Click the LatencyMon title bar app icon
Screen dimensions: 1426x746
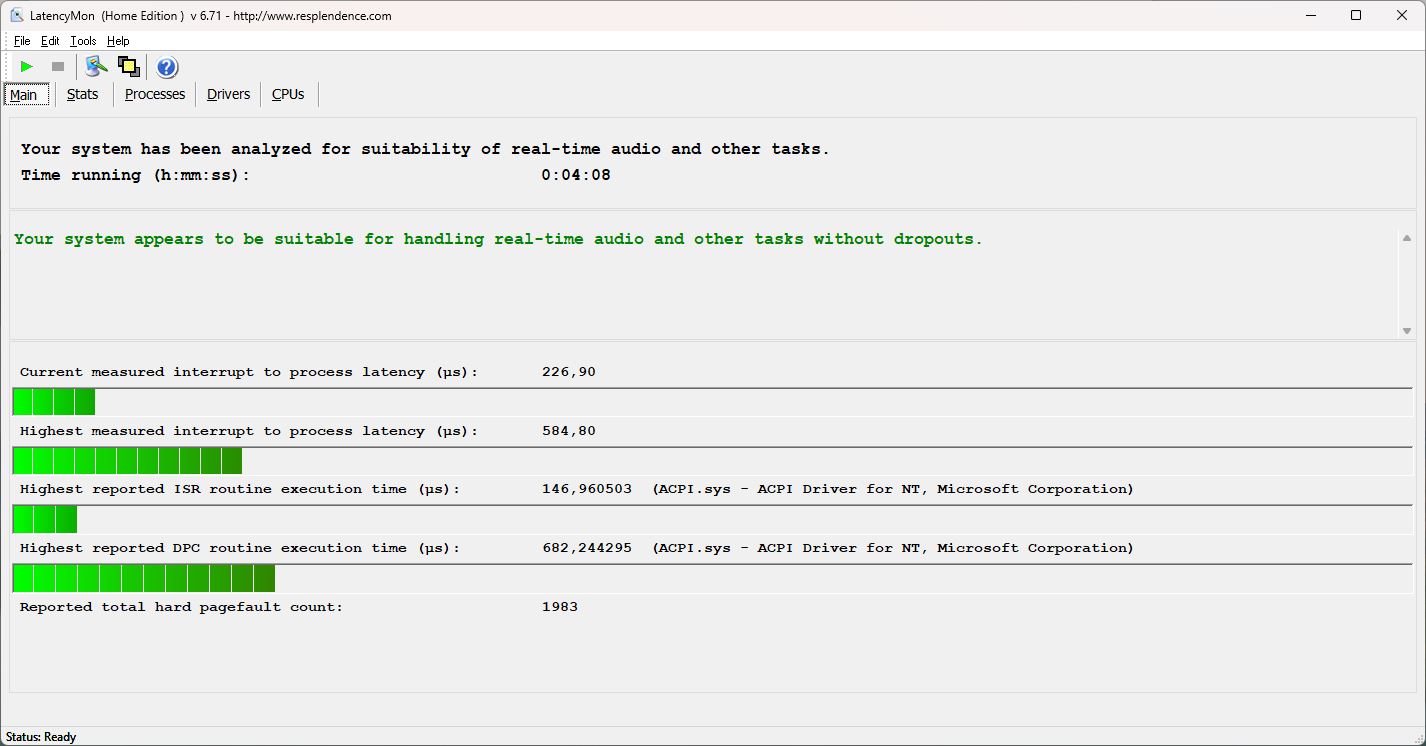(x=17, y=15)
